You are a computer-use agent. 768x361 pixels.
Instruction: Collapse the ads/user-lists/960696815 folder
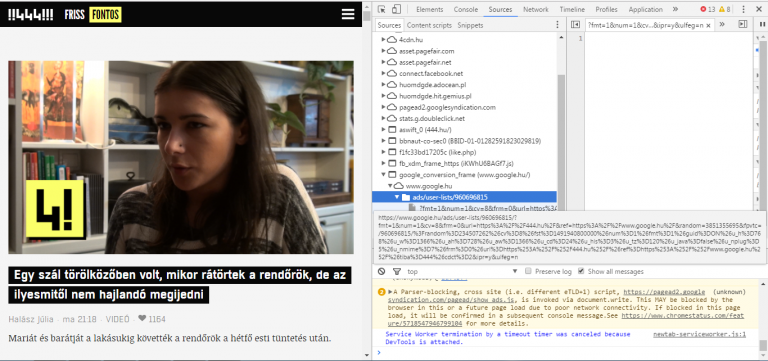pos(397,197)
